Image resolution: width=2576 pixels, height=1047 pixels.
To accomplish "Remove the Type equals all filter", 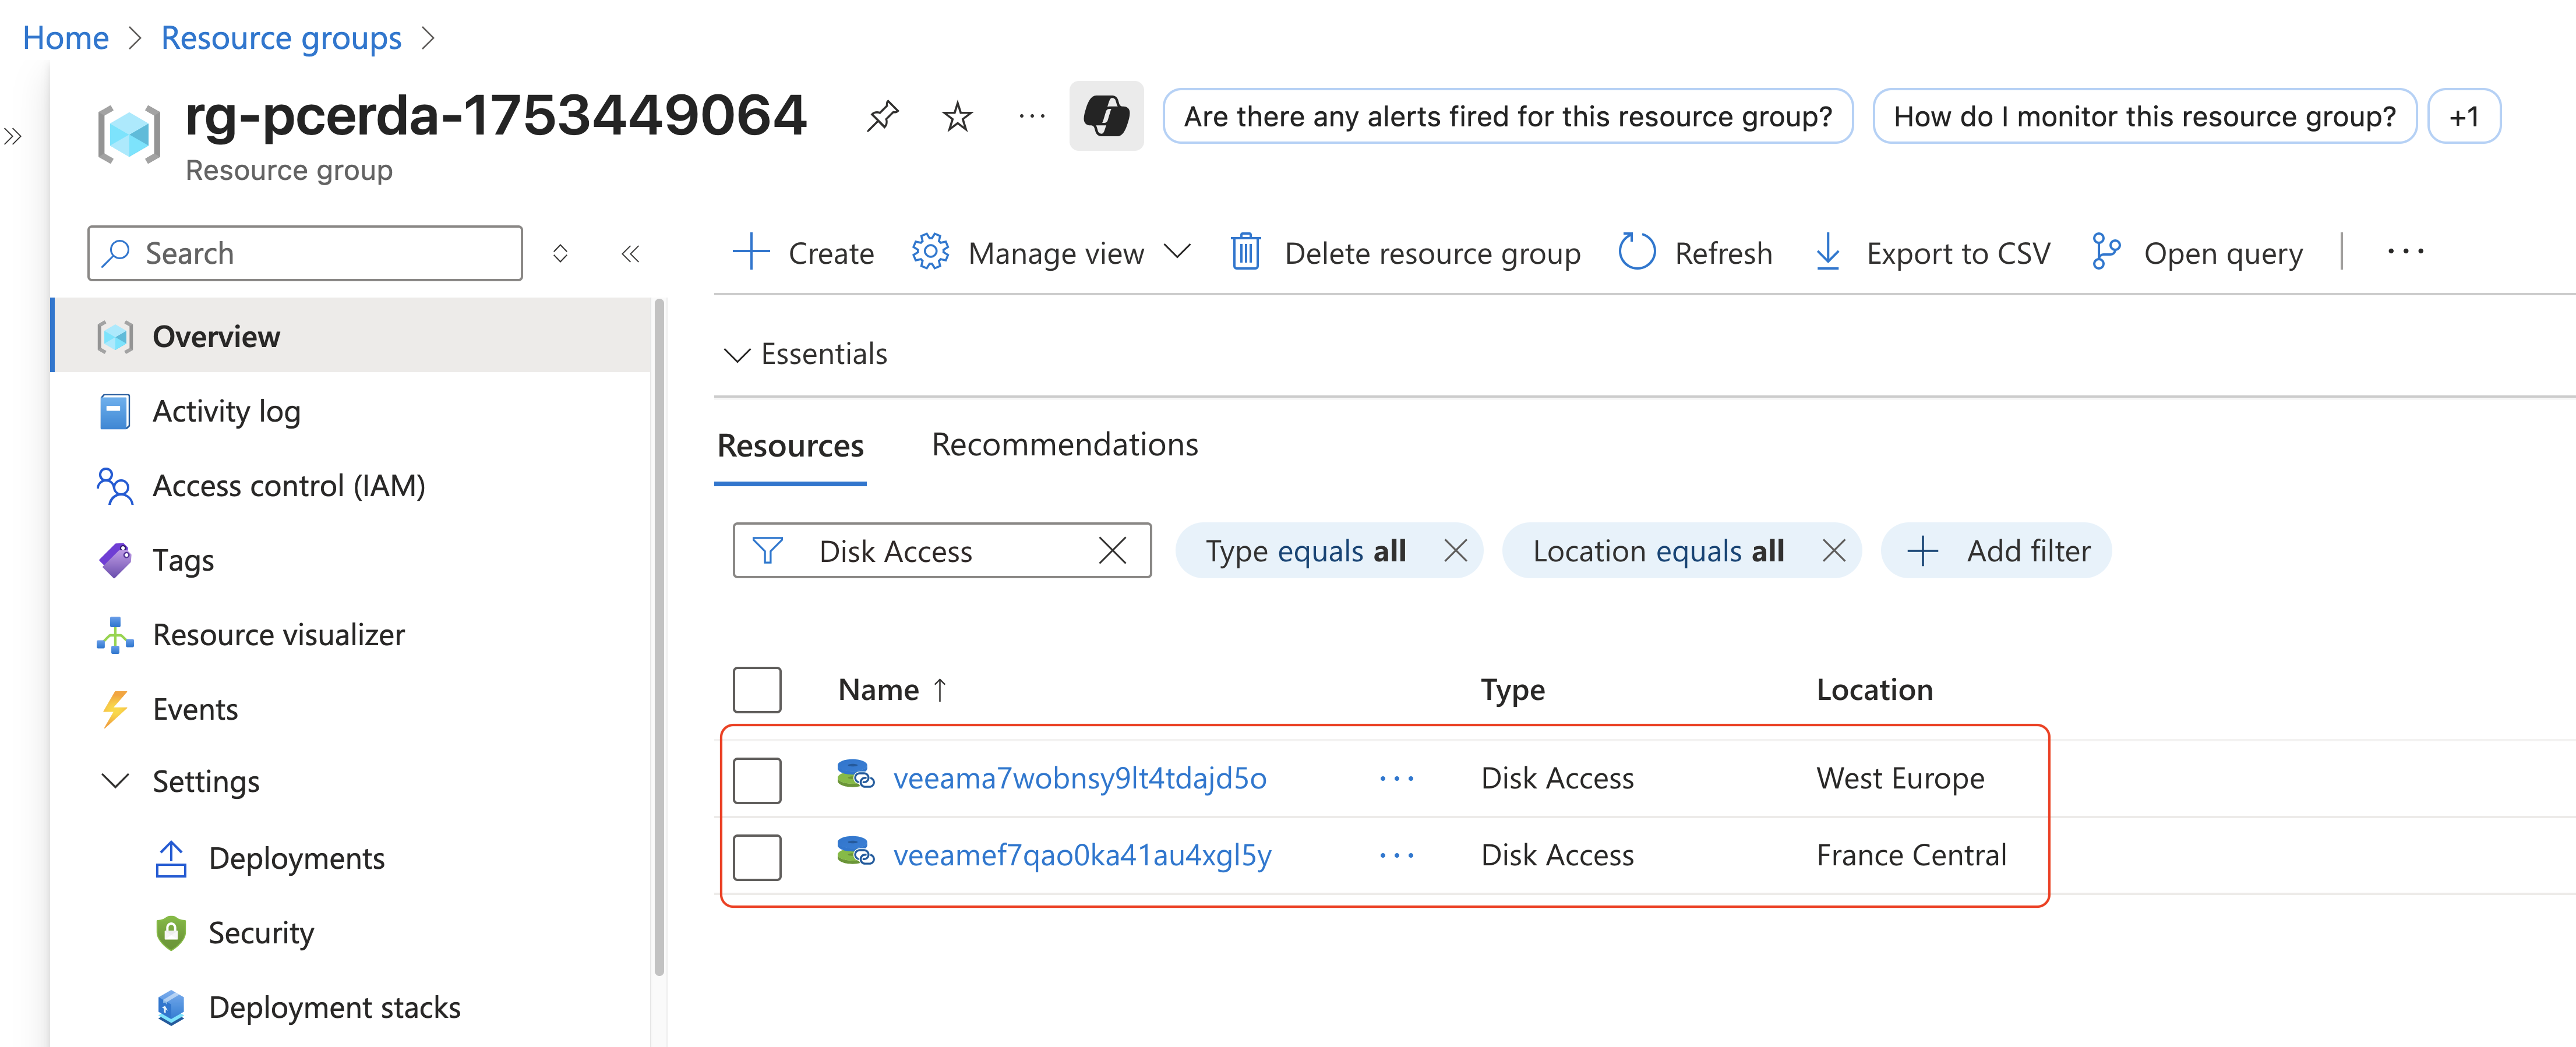I will point(1456,550).
